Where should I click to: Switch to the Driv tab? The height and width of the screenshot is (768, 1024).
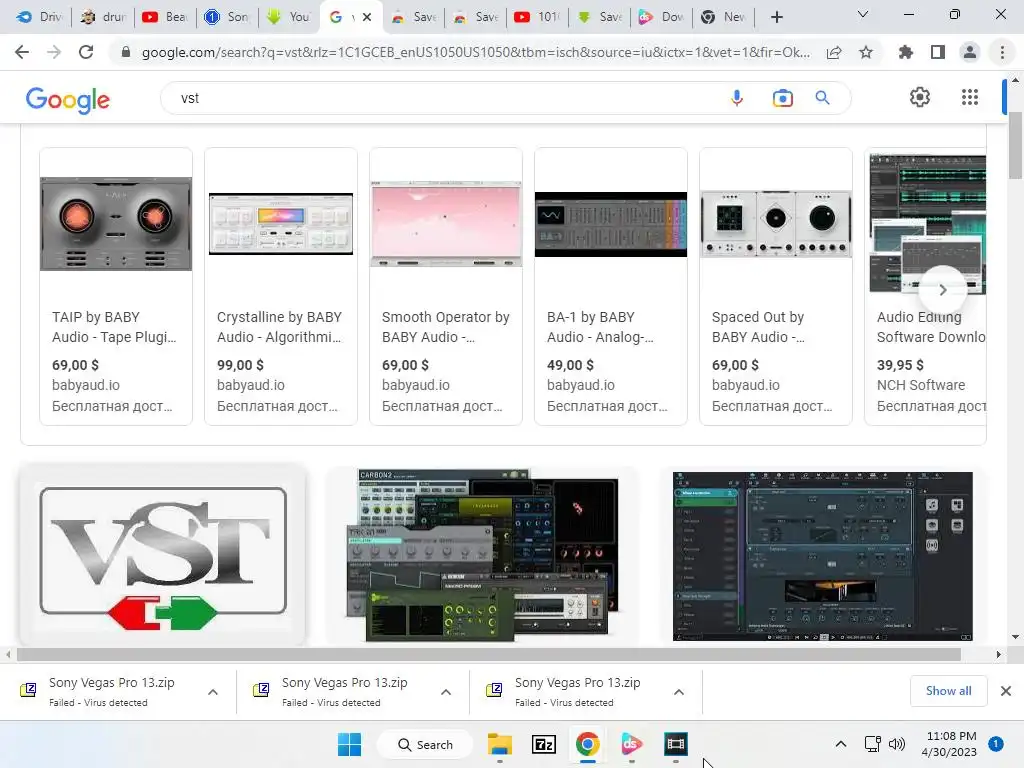coord(39,17)
